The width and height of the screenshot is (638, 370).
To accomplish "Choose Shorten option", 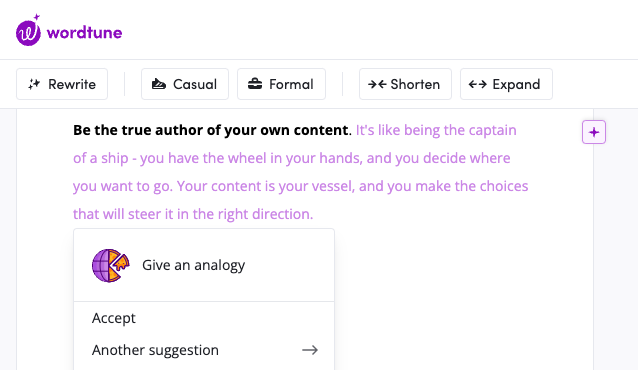I will [x=405, y=84].
